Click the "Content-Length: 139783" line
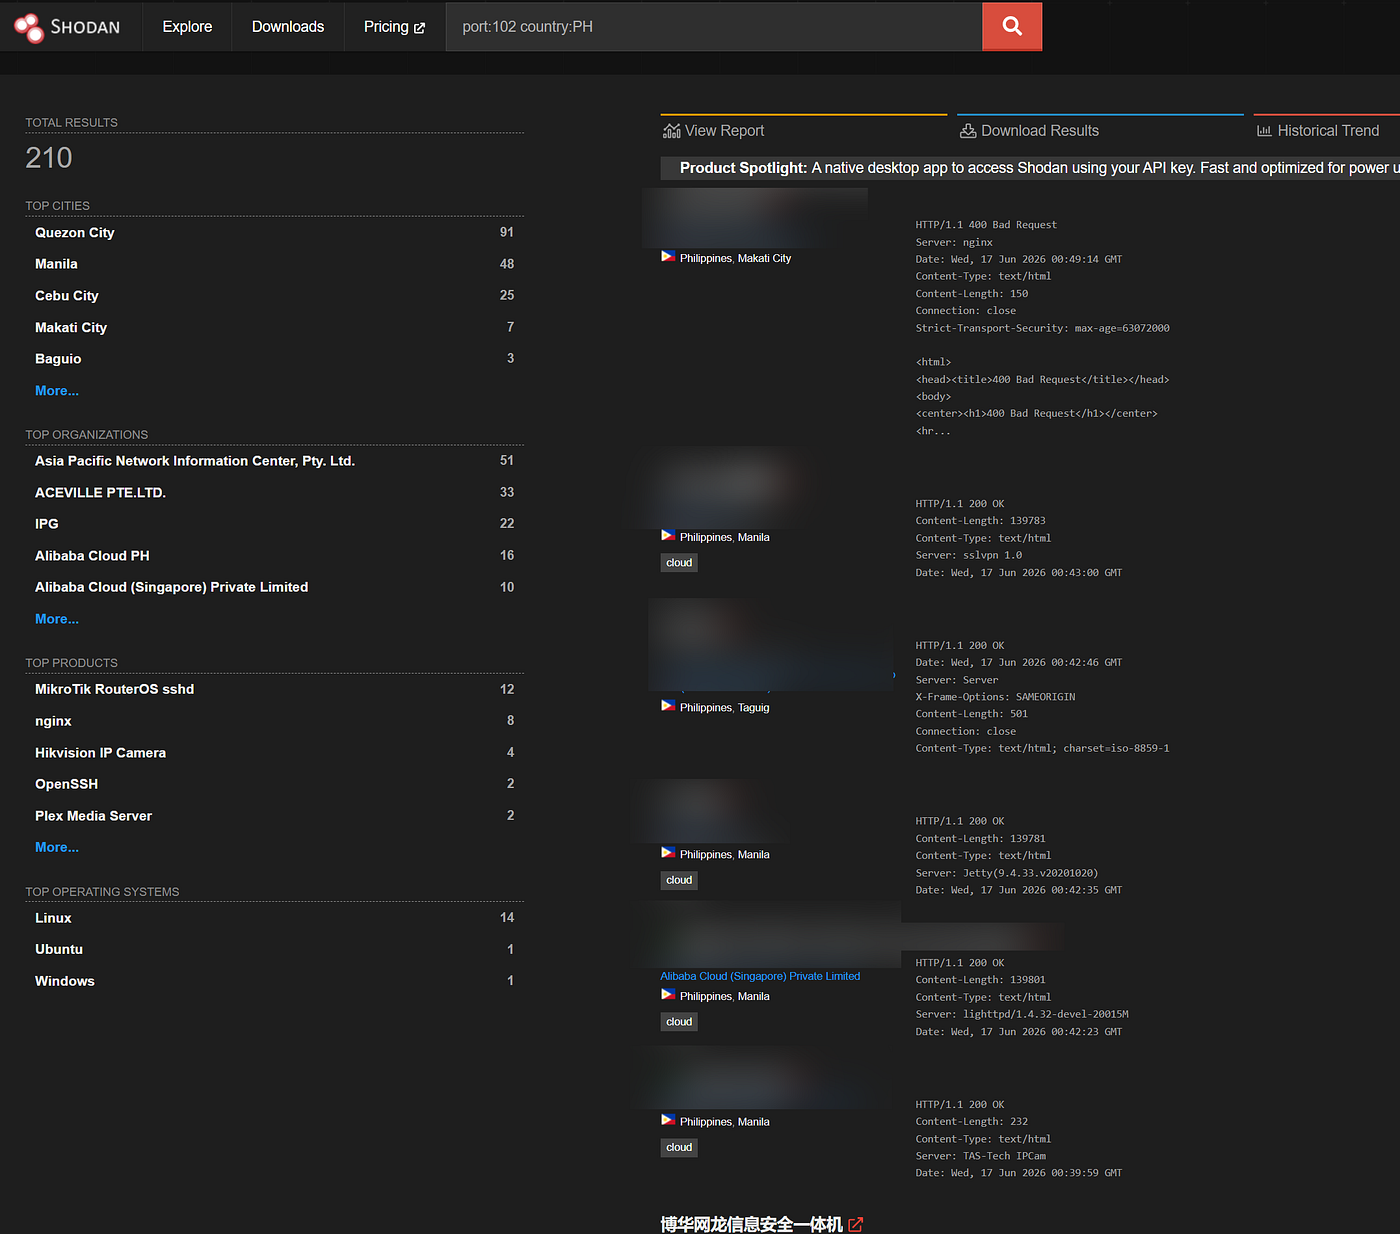 tap(981, 521)
